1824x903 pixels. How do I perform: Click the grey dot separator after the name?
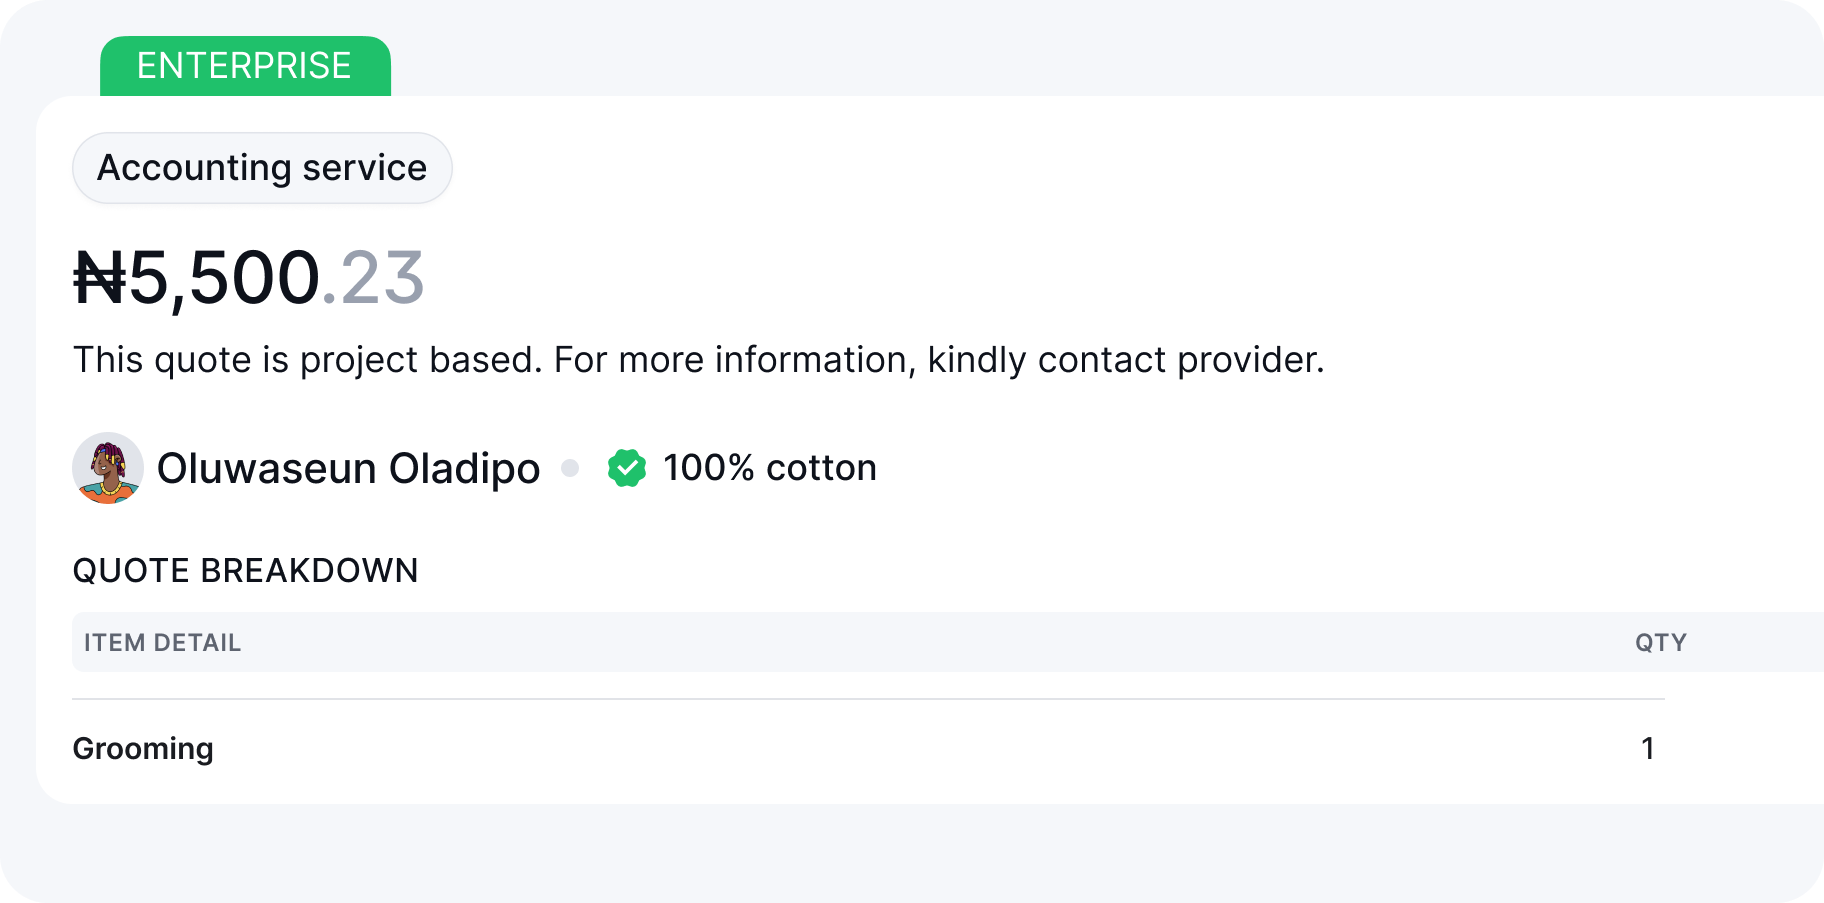tap(570, 468)
